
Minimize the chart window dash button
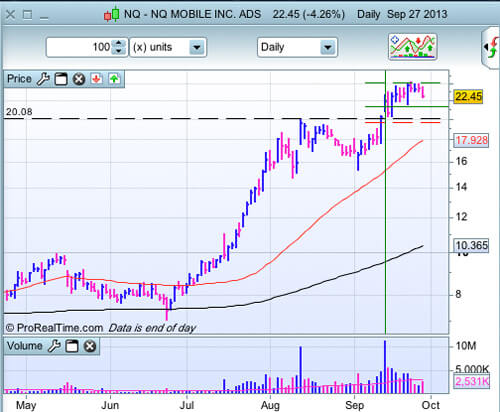(x=44, y=18)
